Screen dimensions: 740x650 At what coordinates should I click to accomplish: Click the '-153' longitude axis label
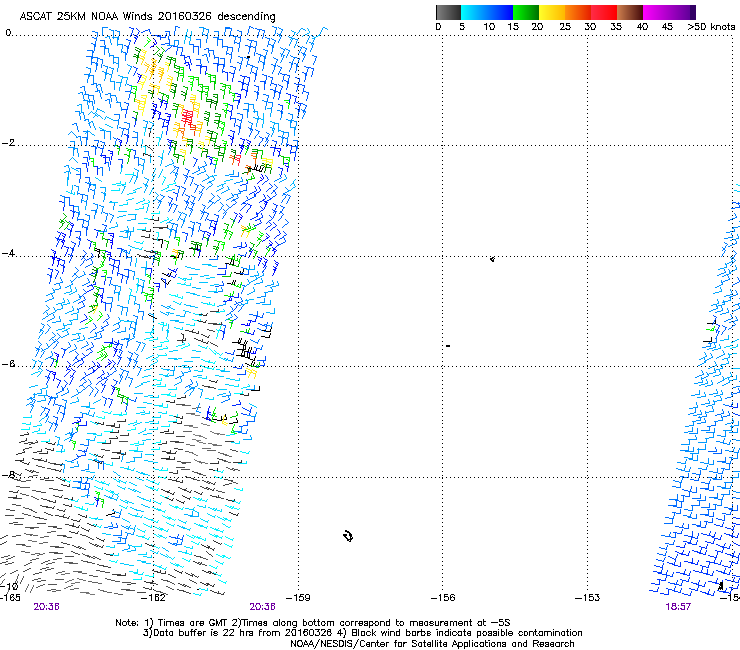pos(588,598)
